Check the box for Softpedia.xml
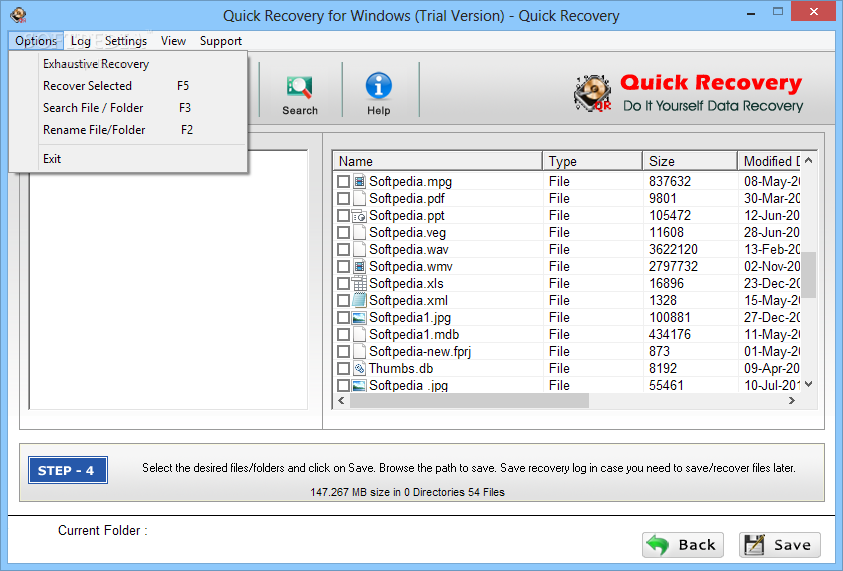The width and height of the screenshot is (843, 571). coord(344,301)
